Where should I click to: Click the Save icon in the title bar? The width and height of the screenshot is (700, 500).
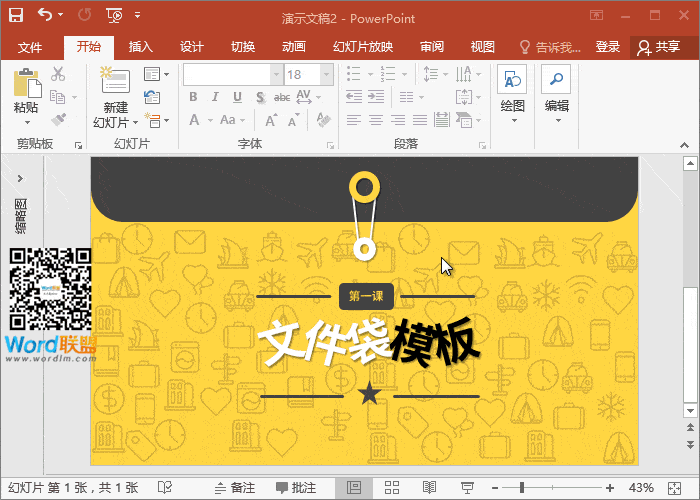(x=16, y=15)
